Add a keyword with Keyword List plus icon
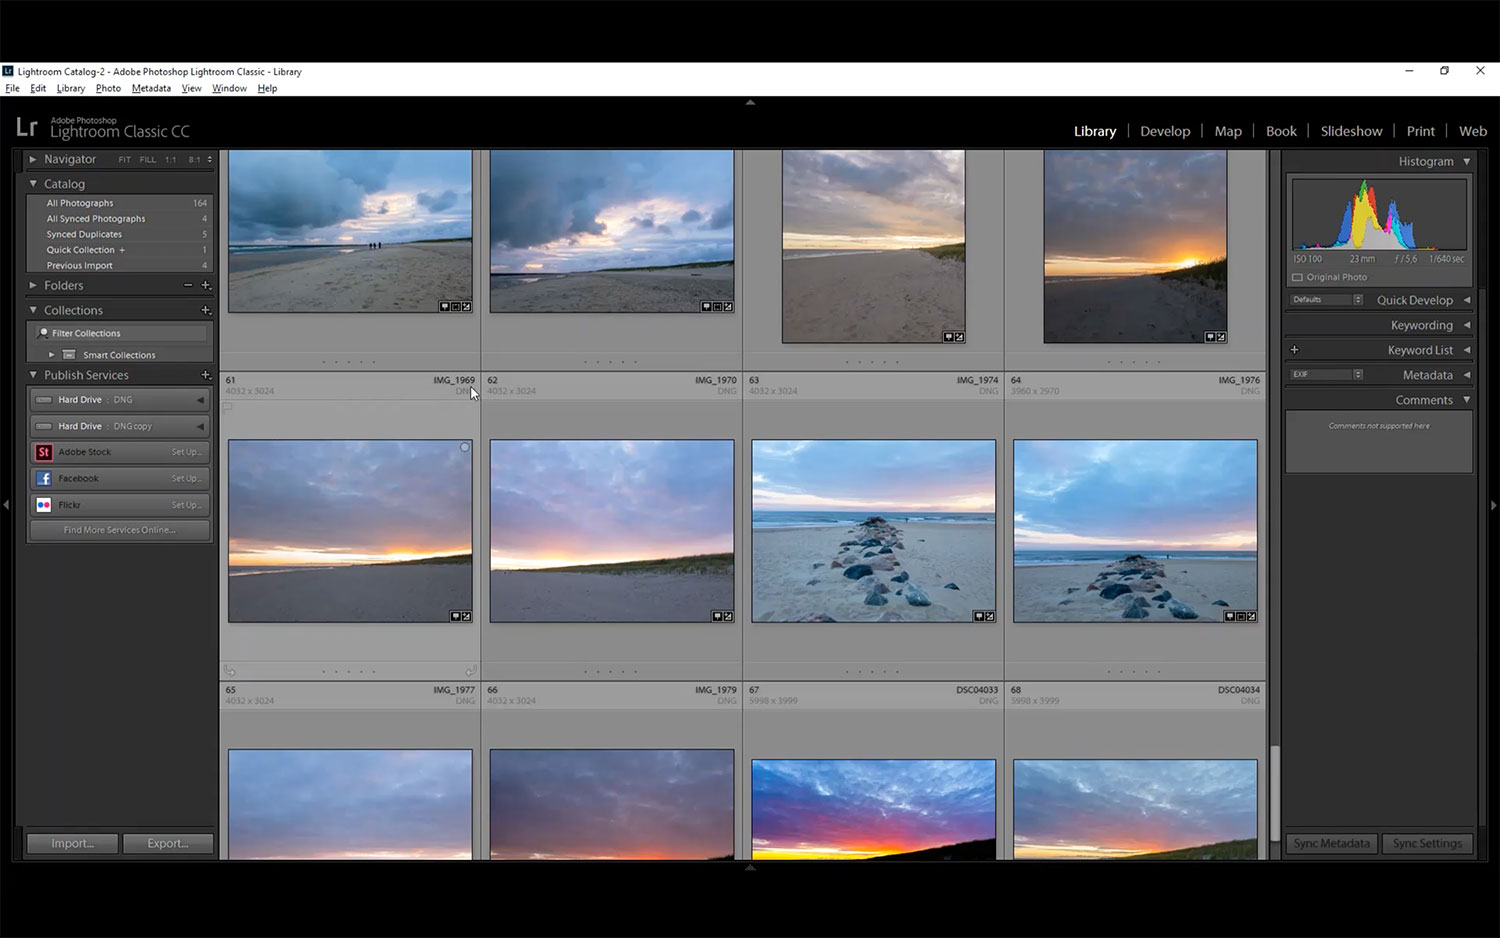1500x938 pixels. [x=1294, y=350]
